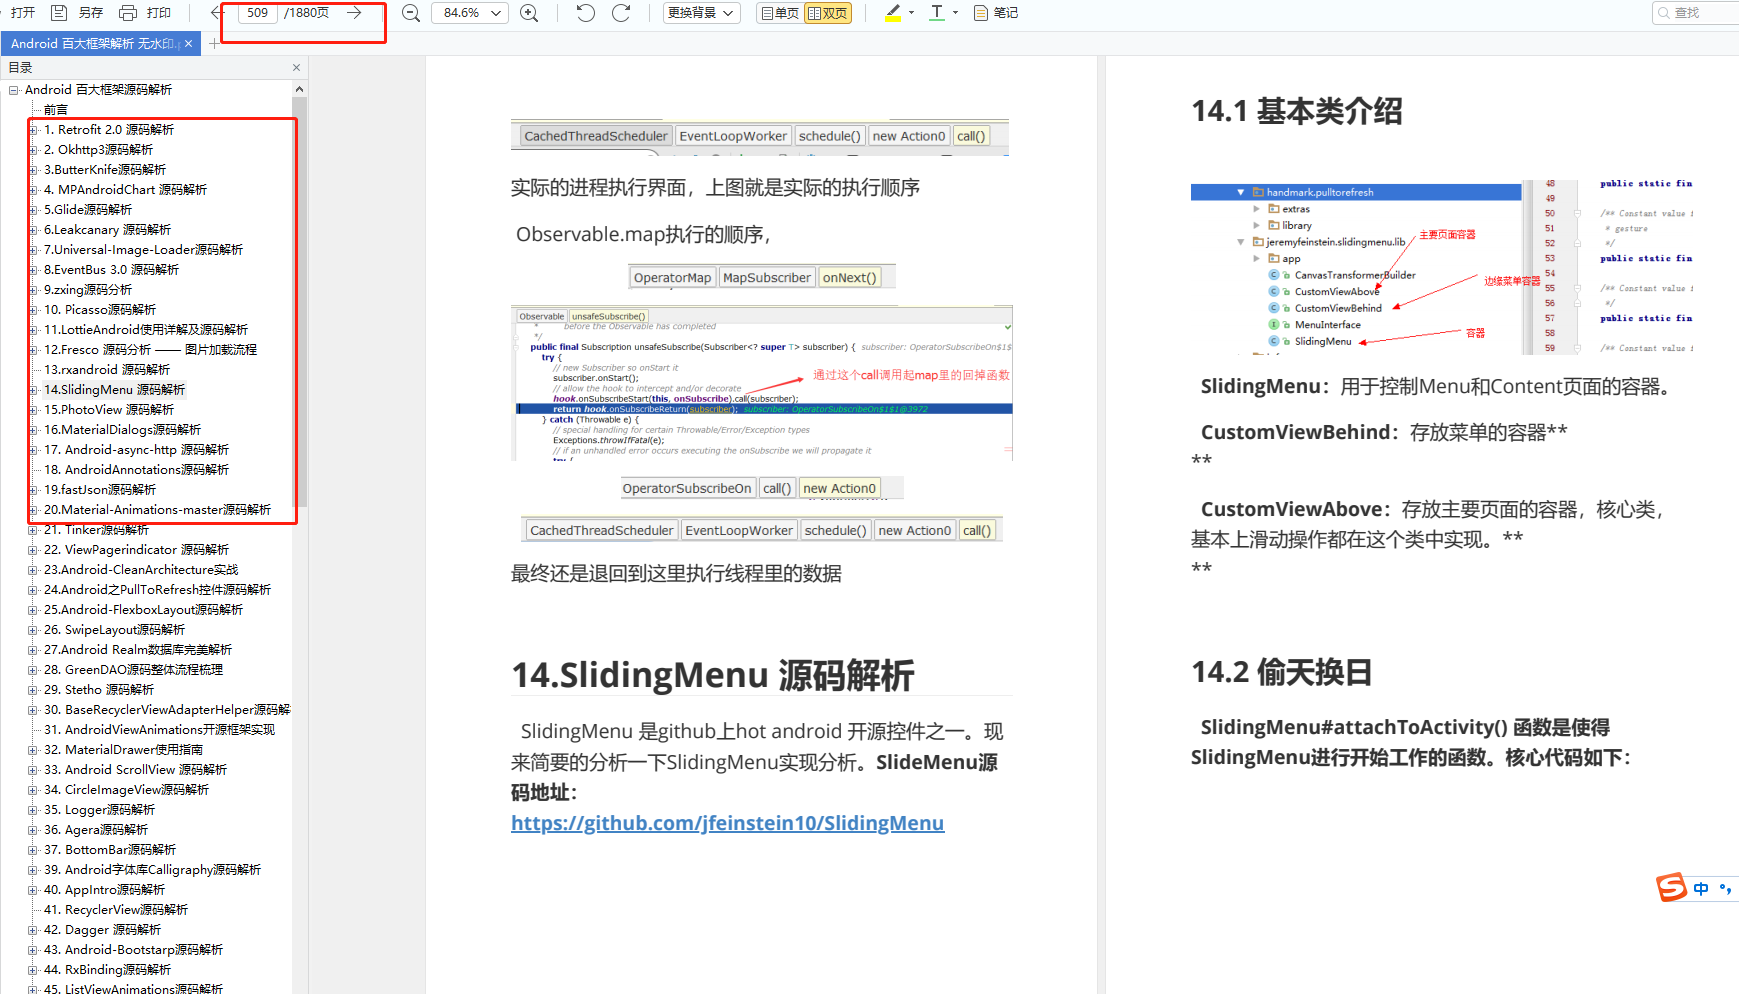
Task: Click the outline panel scroll-up arrow
Action: [x=299, y=89]
